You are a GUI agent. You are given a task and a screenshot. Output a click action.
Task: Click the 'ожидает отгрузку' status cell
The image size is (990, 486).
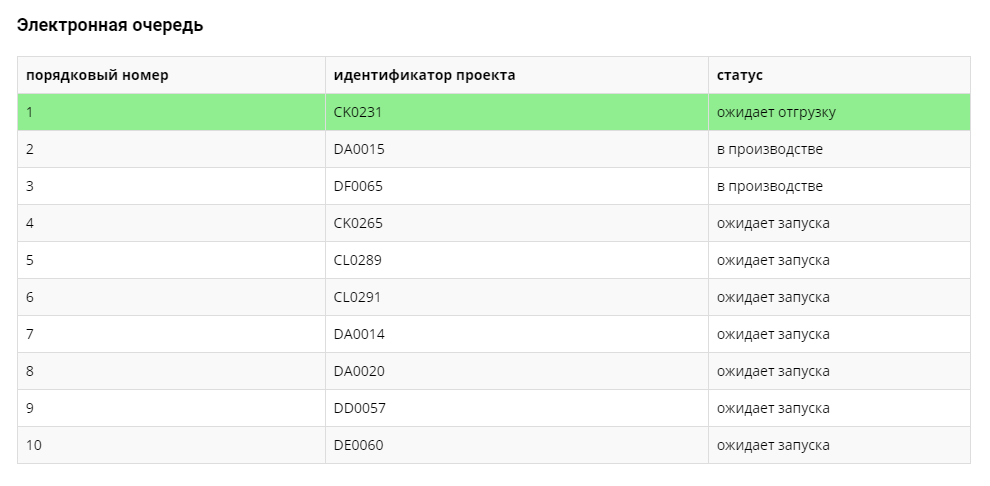click(776, 112)
